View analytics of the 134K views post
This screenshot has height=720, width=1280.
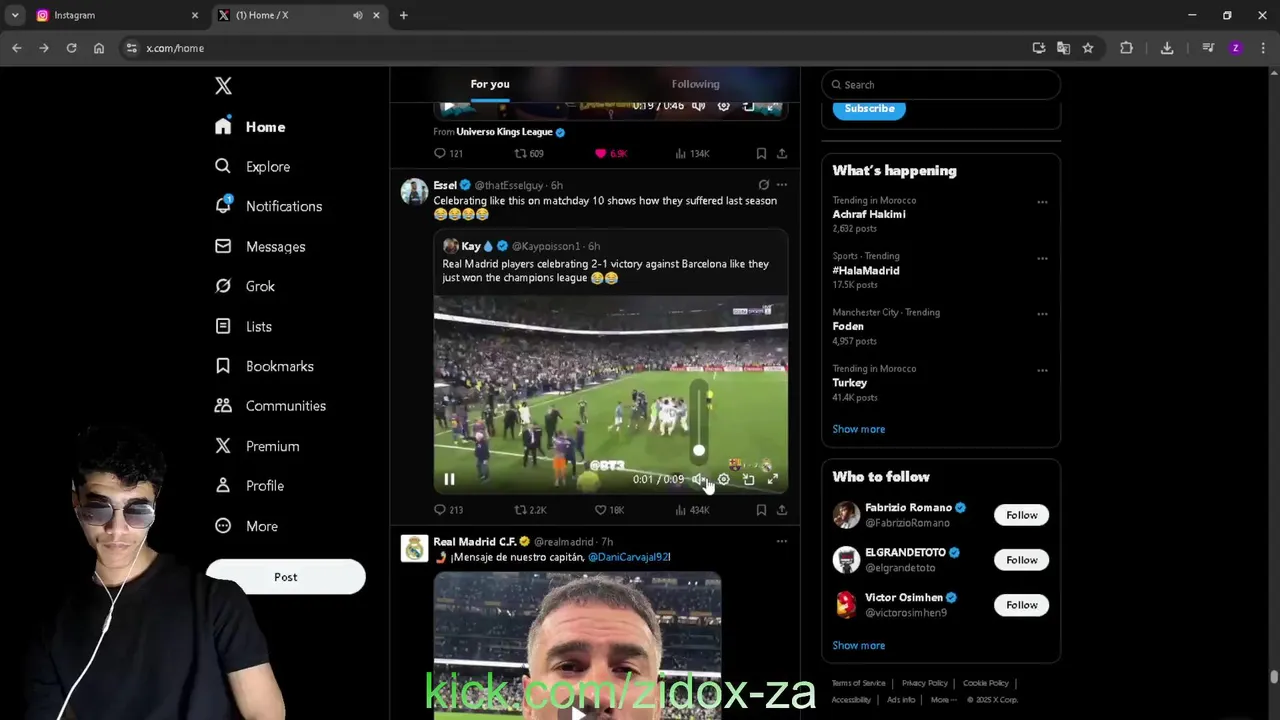[692, 153]
